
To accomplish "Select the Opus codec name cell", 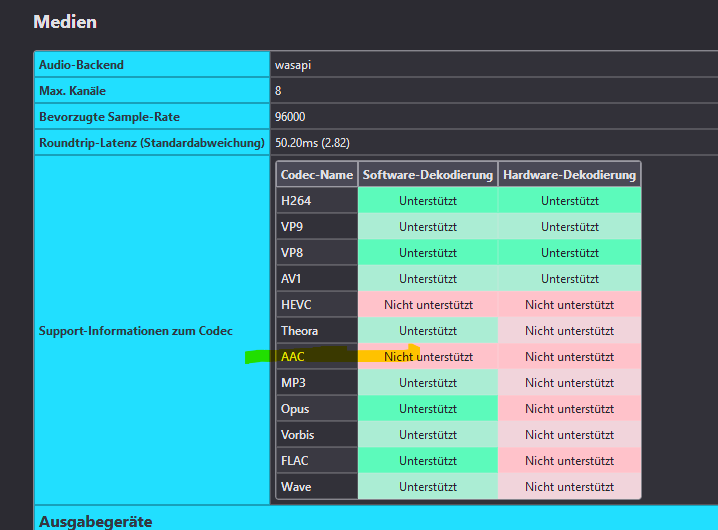I will point(317,409).
